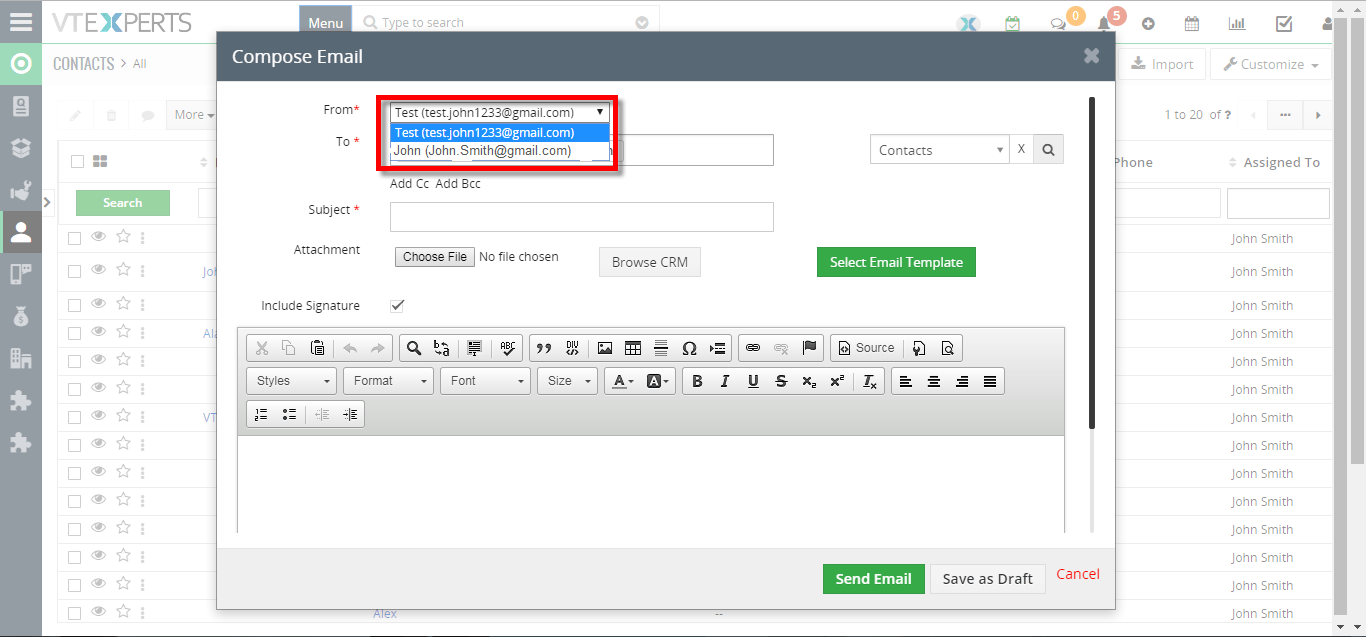Uncheck the Include Signature checkbox
Image resolution: width=1366 pixels, height=637 pixels.
point(397,305)
